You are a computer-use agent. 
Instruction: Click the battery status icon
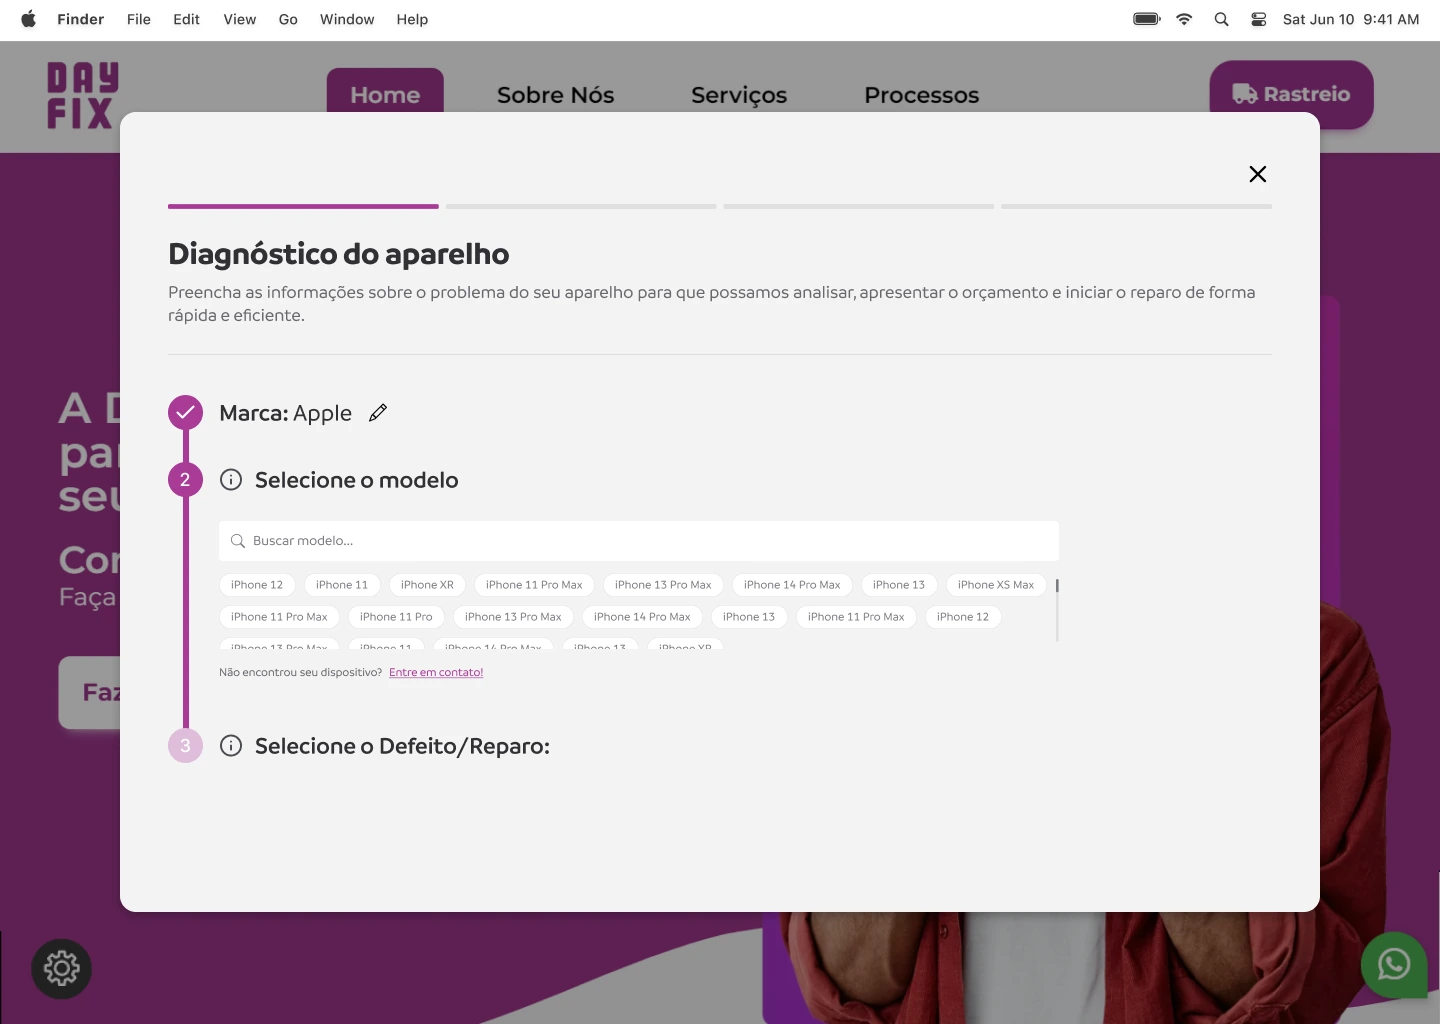tap(1147, 19)
